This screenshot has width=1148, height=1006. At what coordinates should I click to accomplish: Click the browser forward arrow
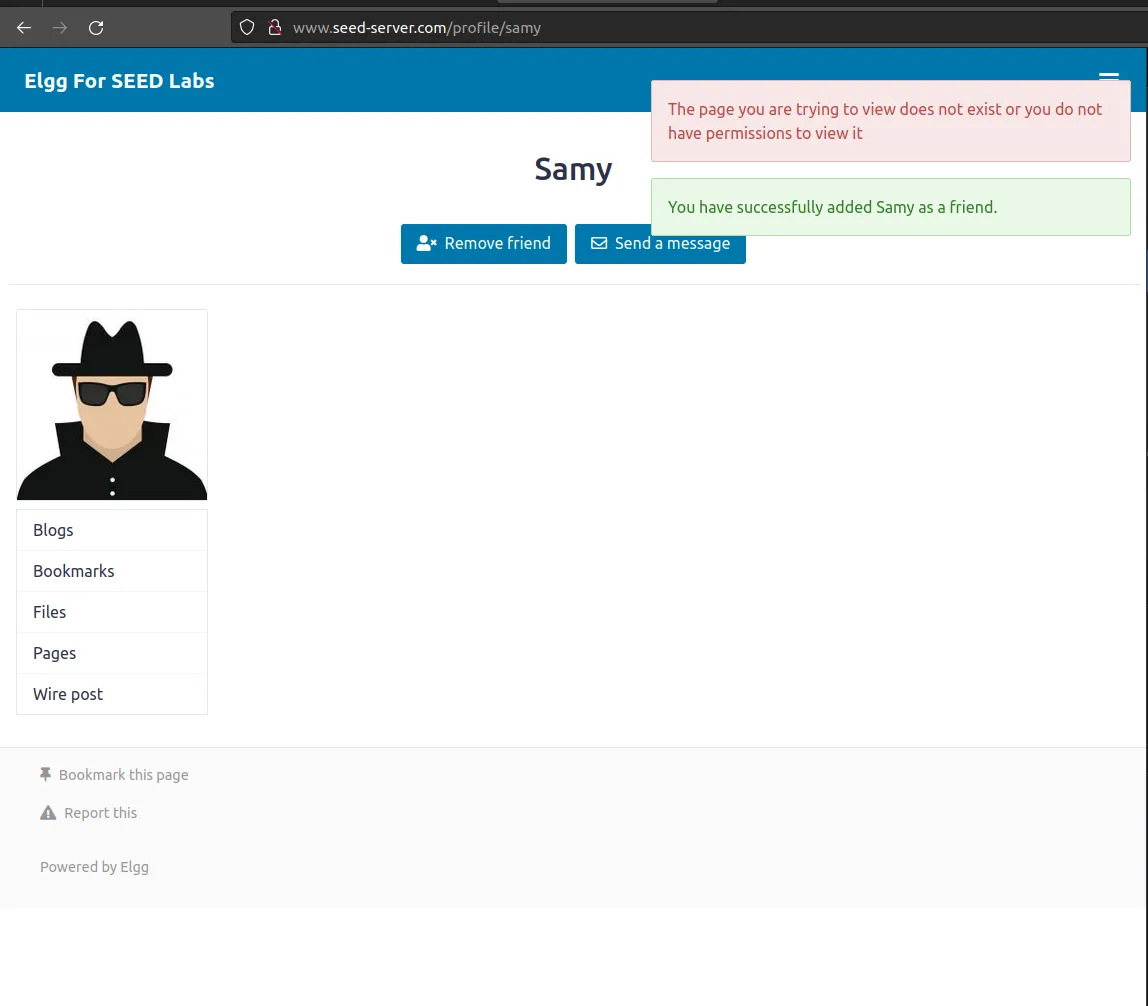point(60,28)
